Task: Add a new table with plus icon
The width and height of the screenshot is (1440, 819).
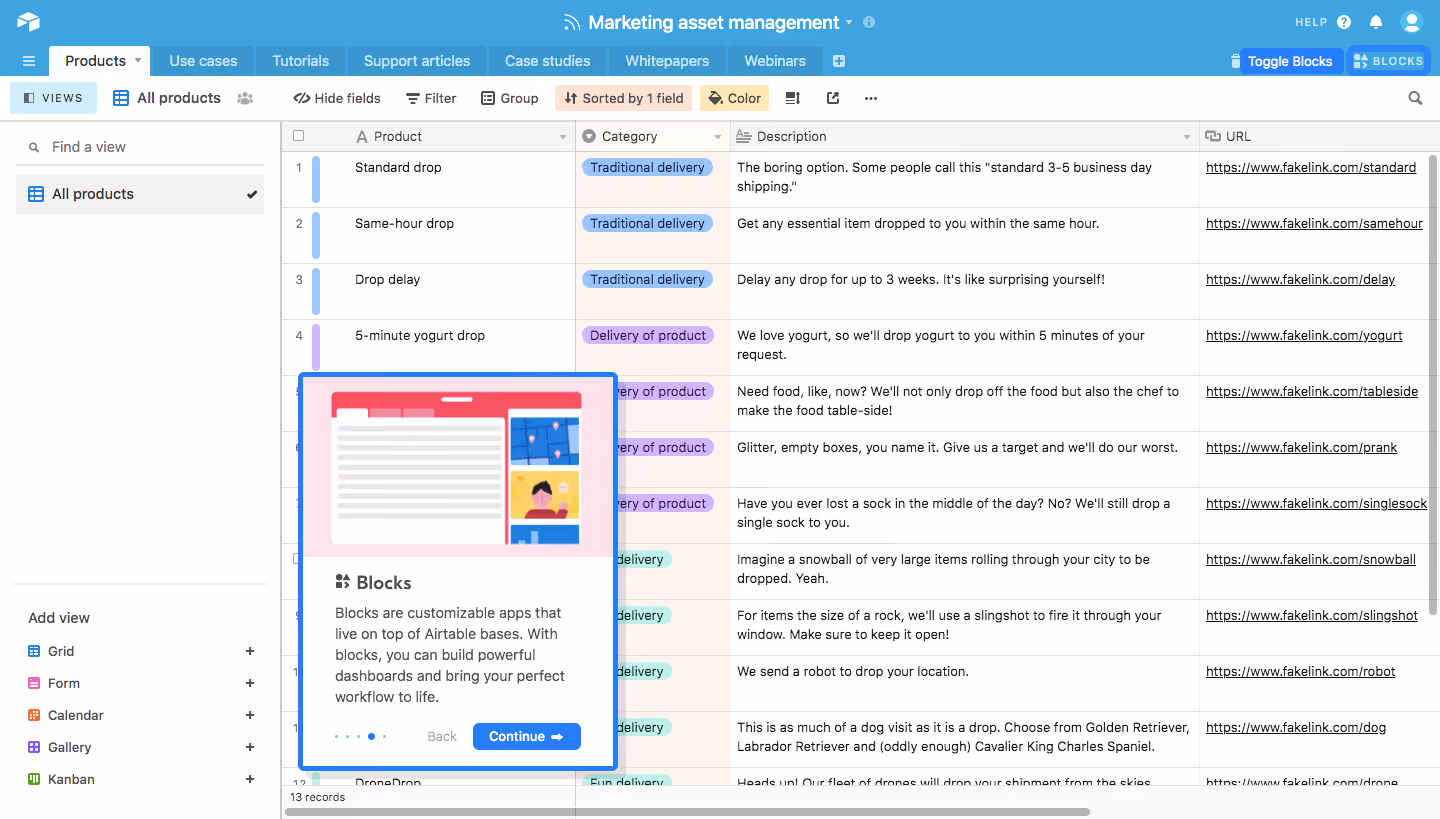Action: [x=839, y=61]
